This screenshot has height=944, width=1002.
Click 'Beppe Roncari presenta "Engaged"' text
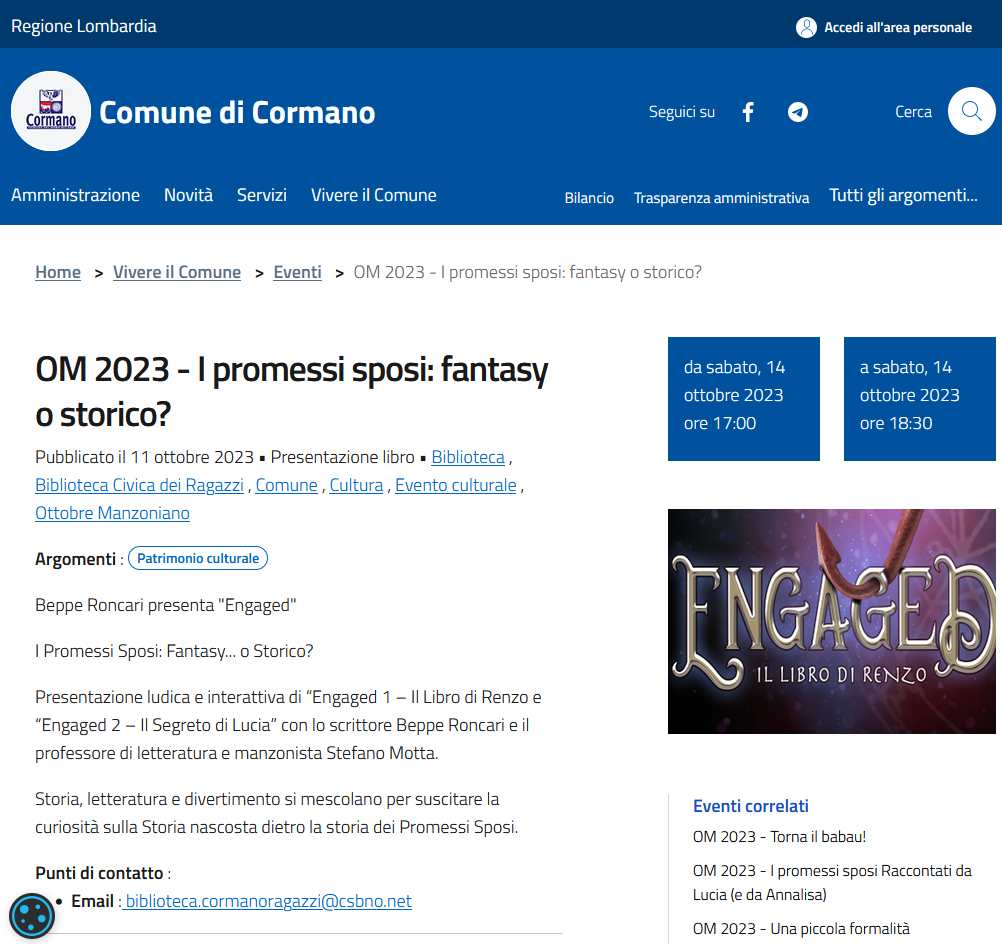coord(166,605)
